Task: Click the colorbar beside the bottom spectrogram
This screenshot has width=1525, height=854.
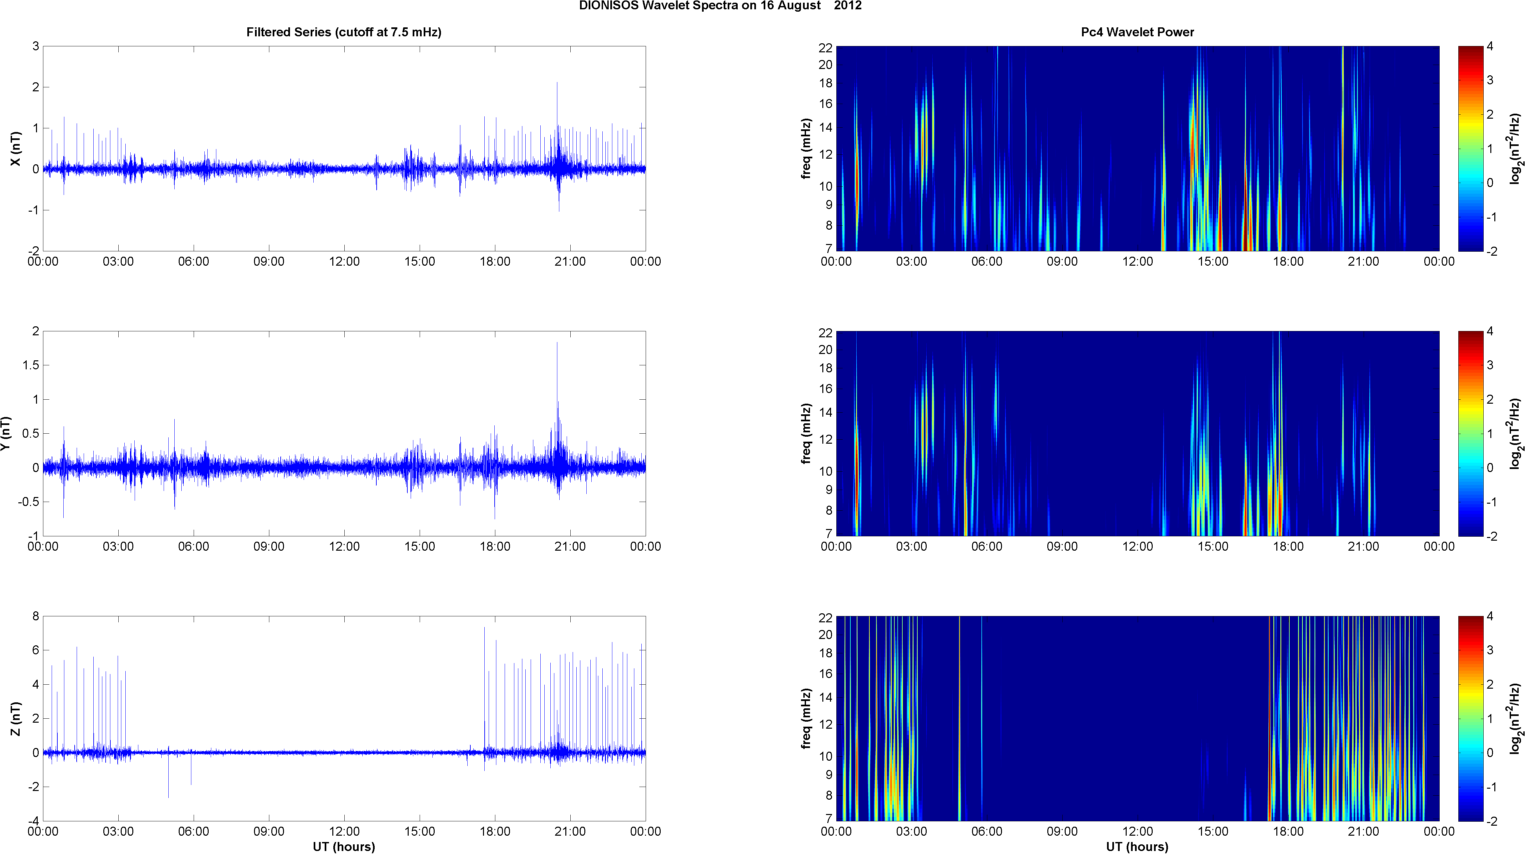Action: (x=1470, y=718)
